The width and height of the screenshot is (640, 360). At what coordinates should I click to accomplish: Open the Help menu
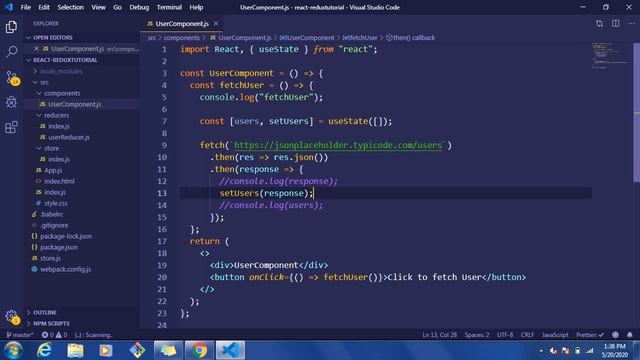(x=196, y=7)
